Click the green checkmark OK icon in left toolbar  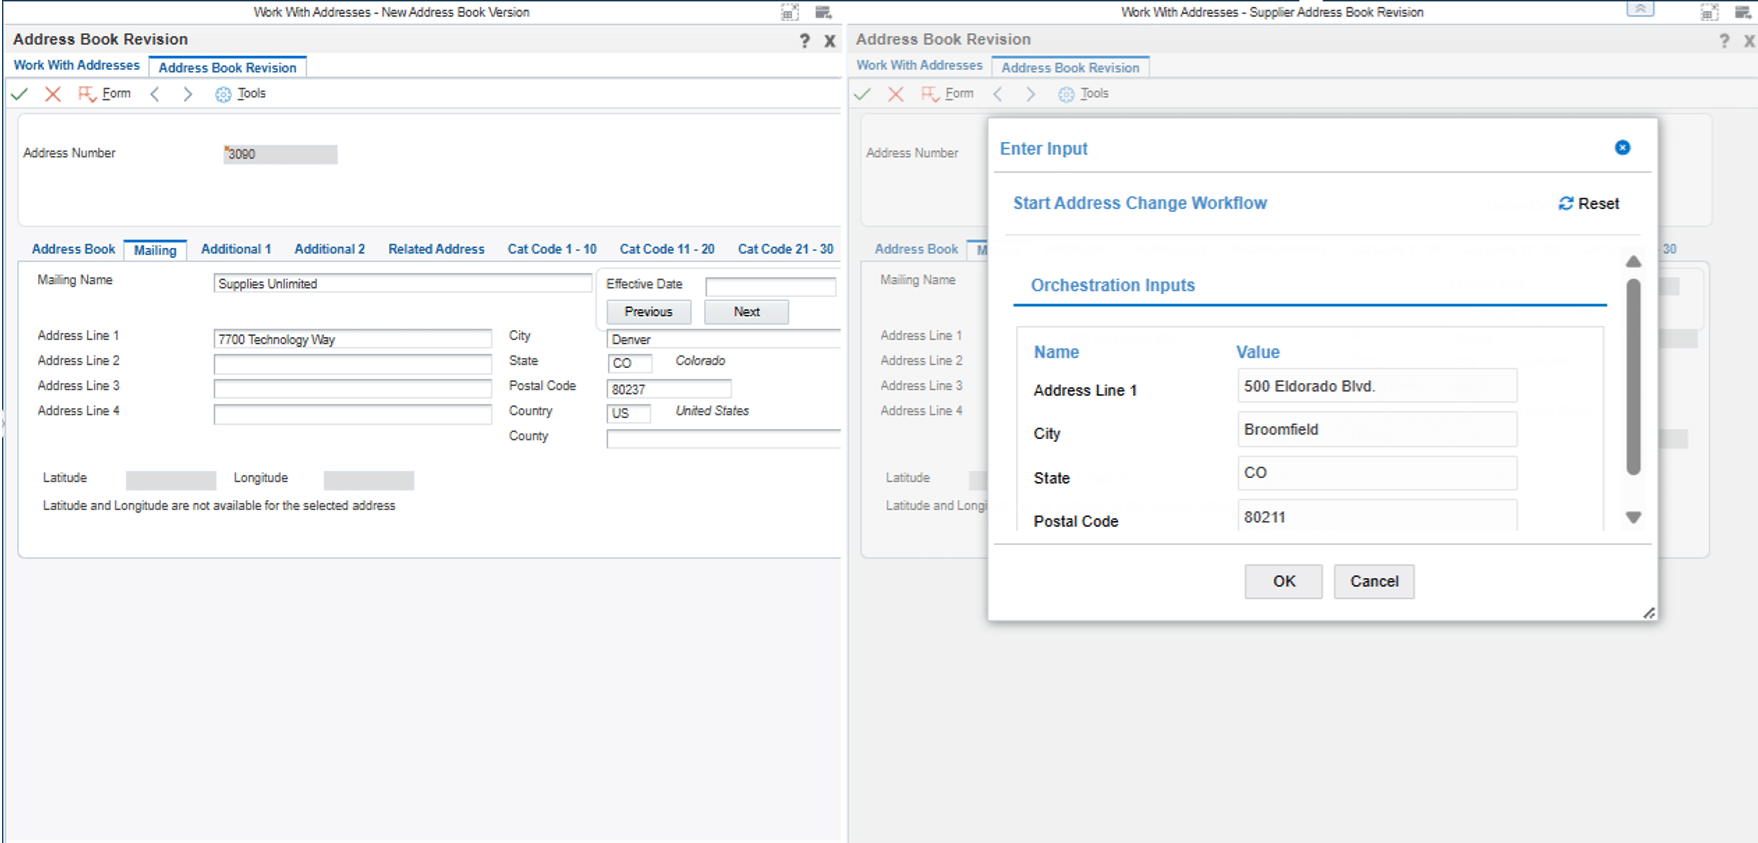19,94
